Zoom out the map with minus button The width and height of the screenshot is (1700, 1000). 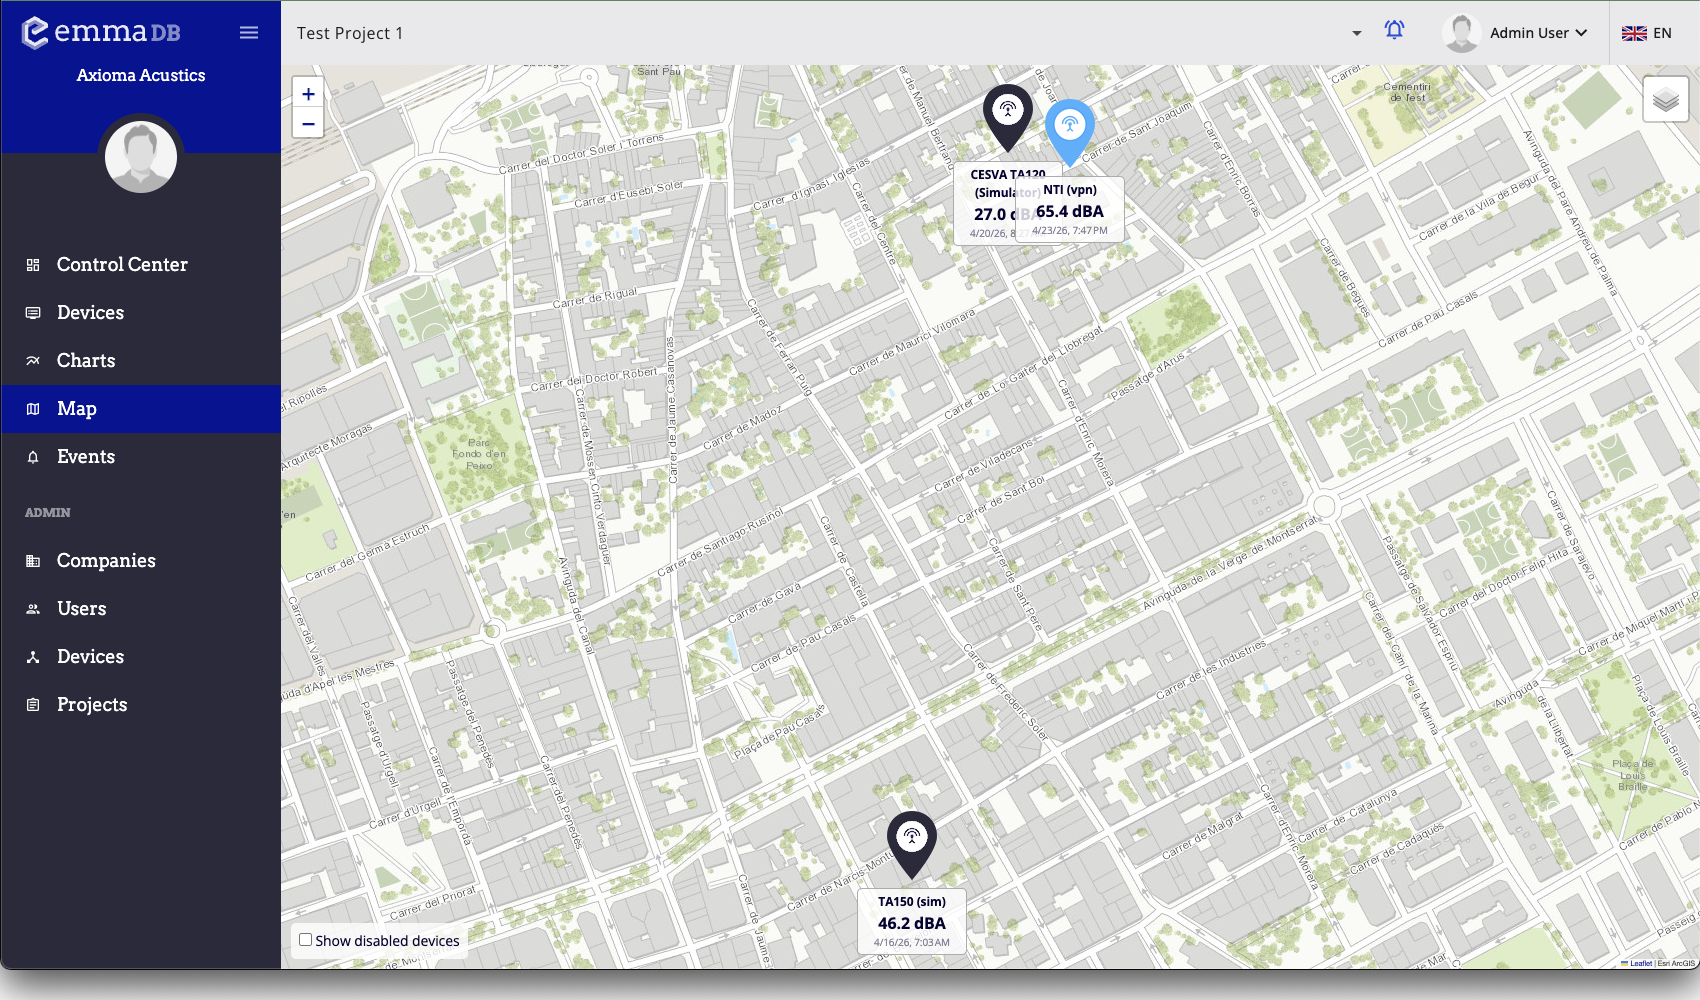pos(308,124)
